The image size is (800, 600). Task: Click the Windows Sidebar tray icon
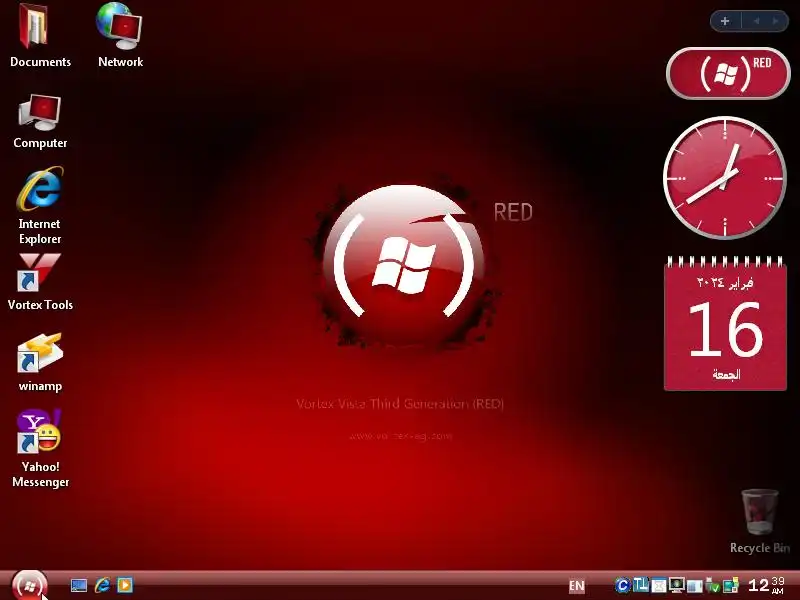click(x=731, y=585)
